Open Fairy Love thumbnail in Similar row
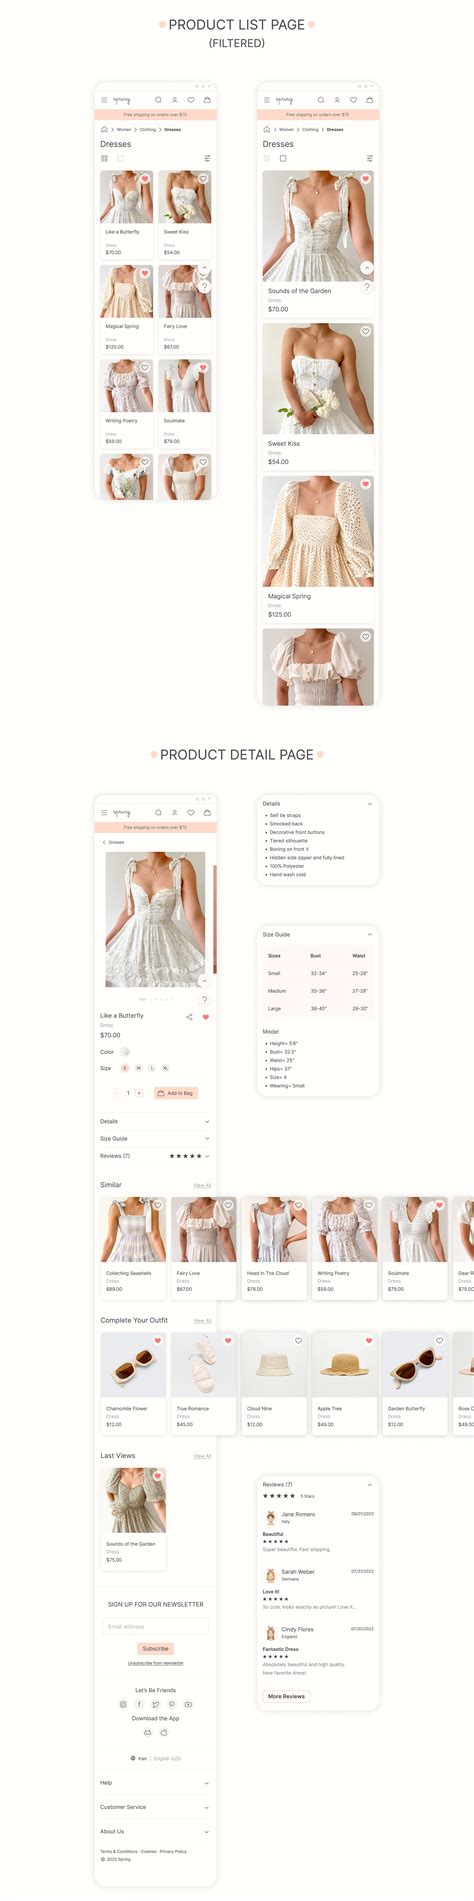Image resolution: width=474 pixels, height=1901 pixels. (x=203, y=1230)
